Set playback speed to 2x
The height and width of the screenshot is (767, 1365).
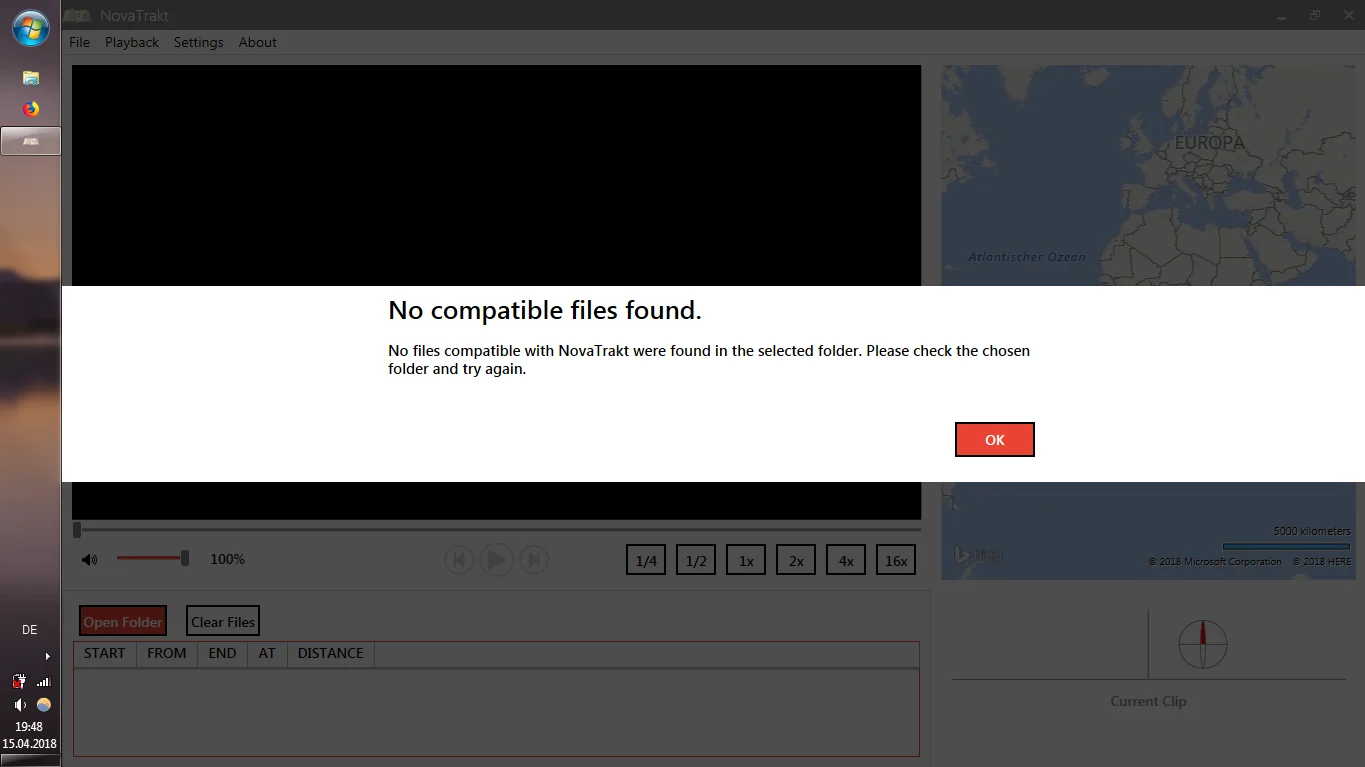(796, 560)
